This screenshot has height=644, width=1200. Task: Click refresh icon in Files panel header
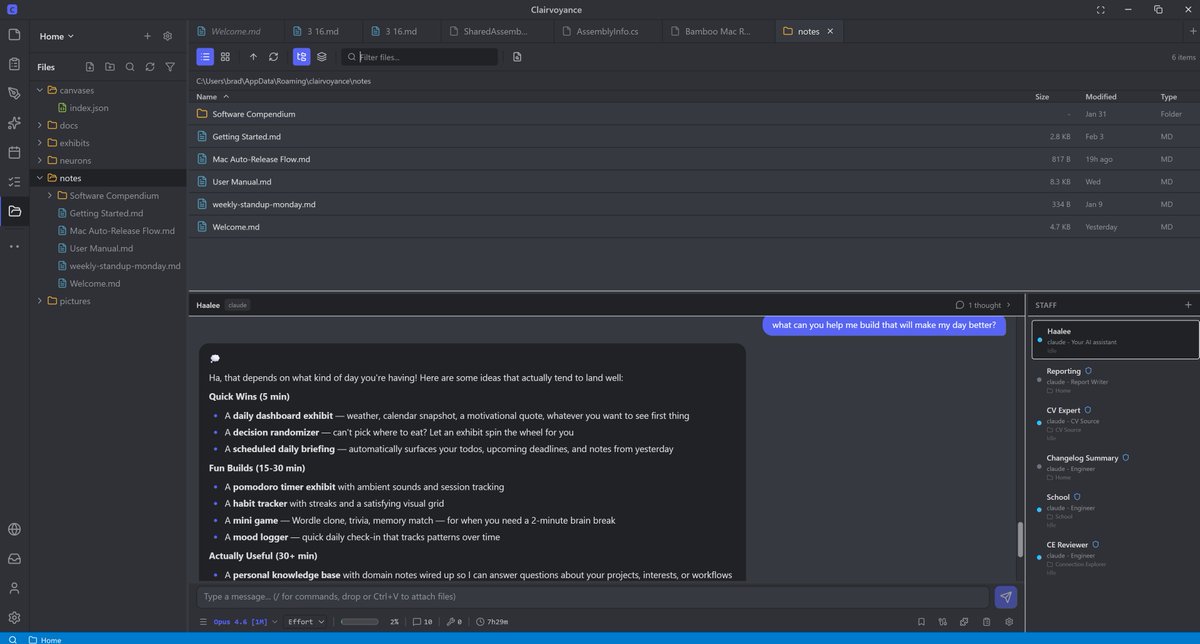coord(150,67)
